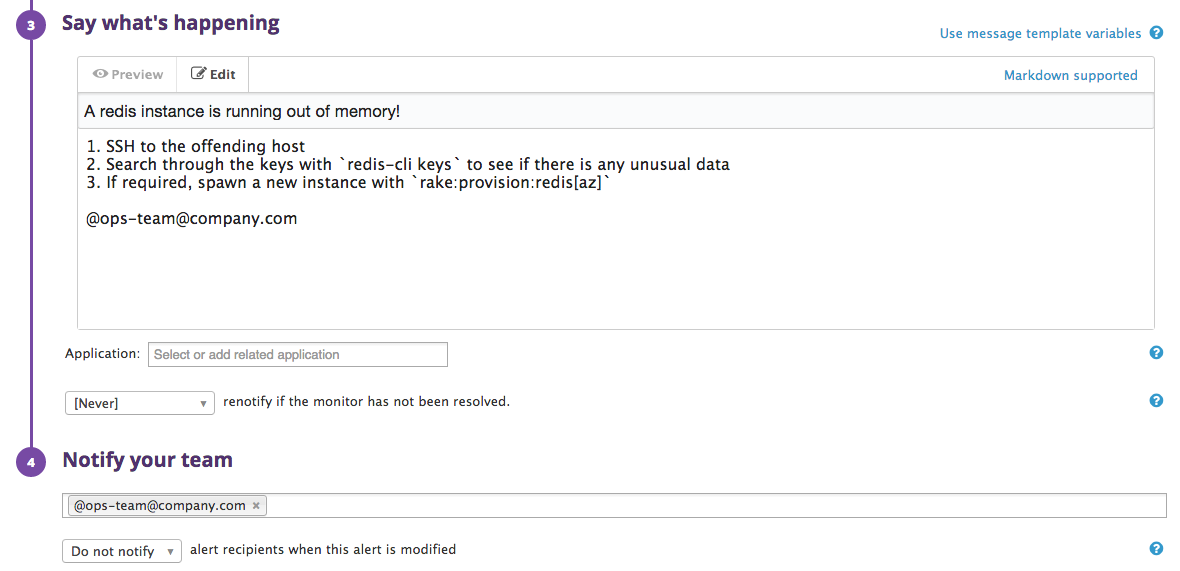
Task: Click the eye icon on Preview
Action: pos(100,74)
